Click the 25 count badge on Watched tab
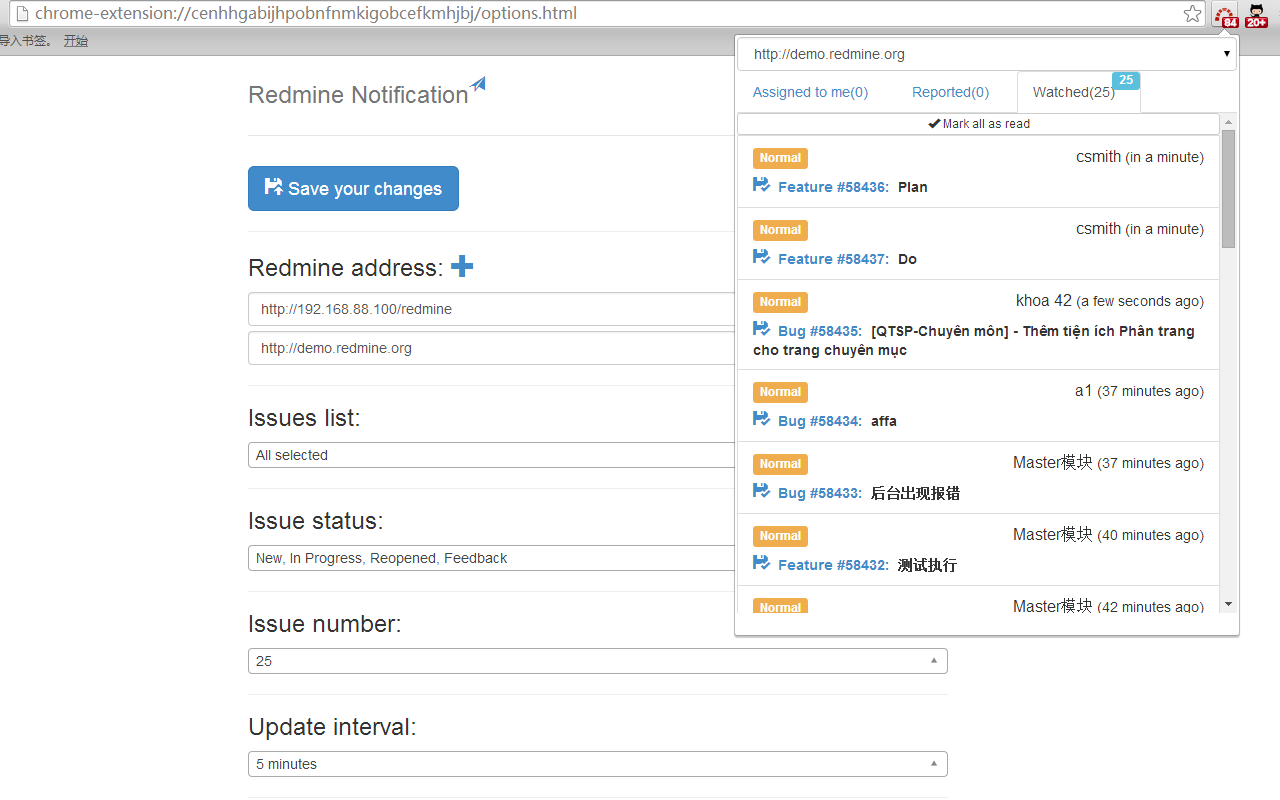Image resolution: width=1280 pixels, height=800 pixels. 1126,80
